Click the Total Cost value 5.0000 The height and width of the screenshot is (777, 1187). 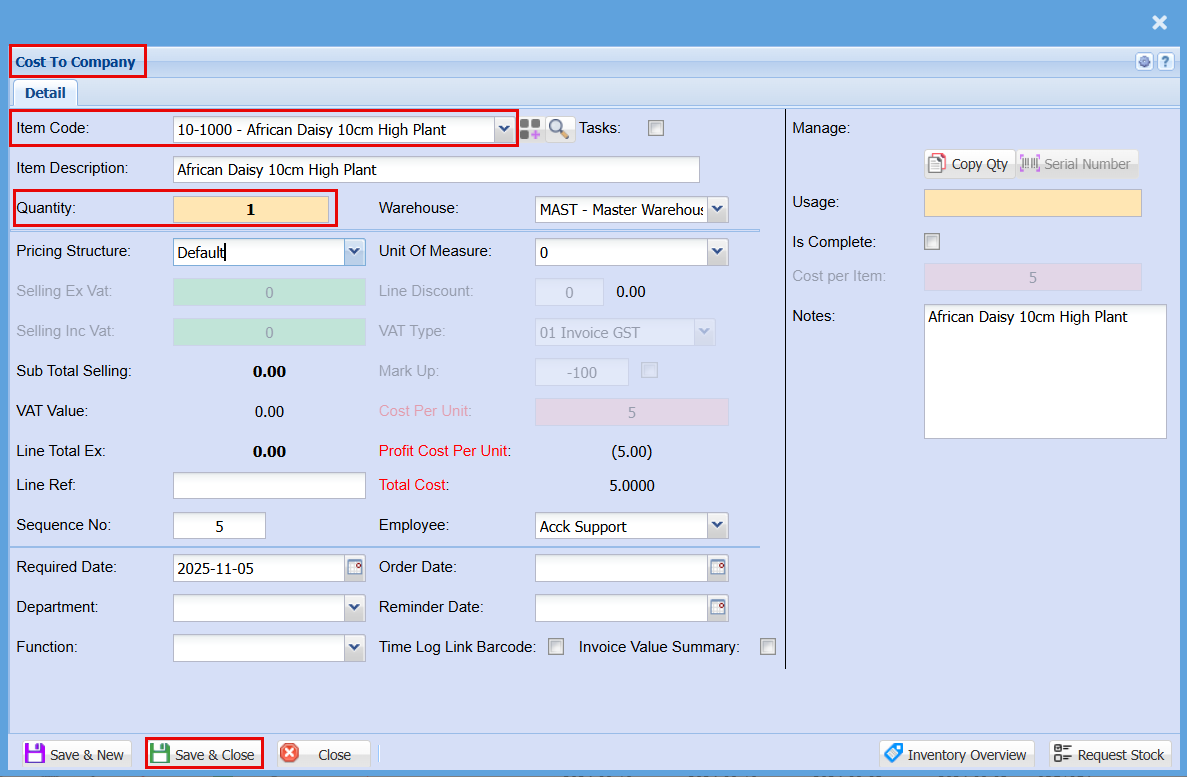(632, 485)
